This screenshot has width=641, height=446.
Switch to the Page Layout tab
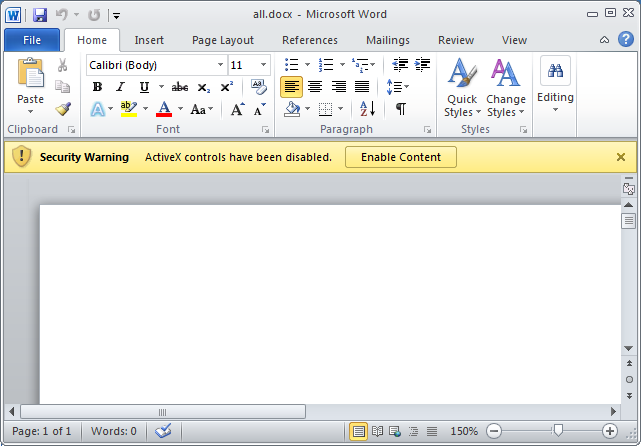point(223,40)
